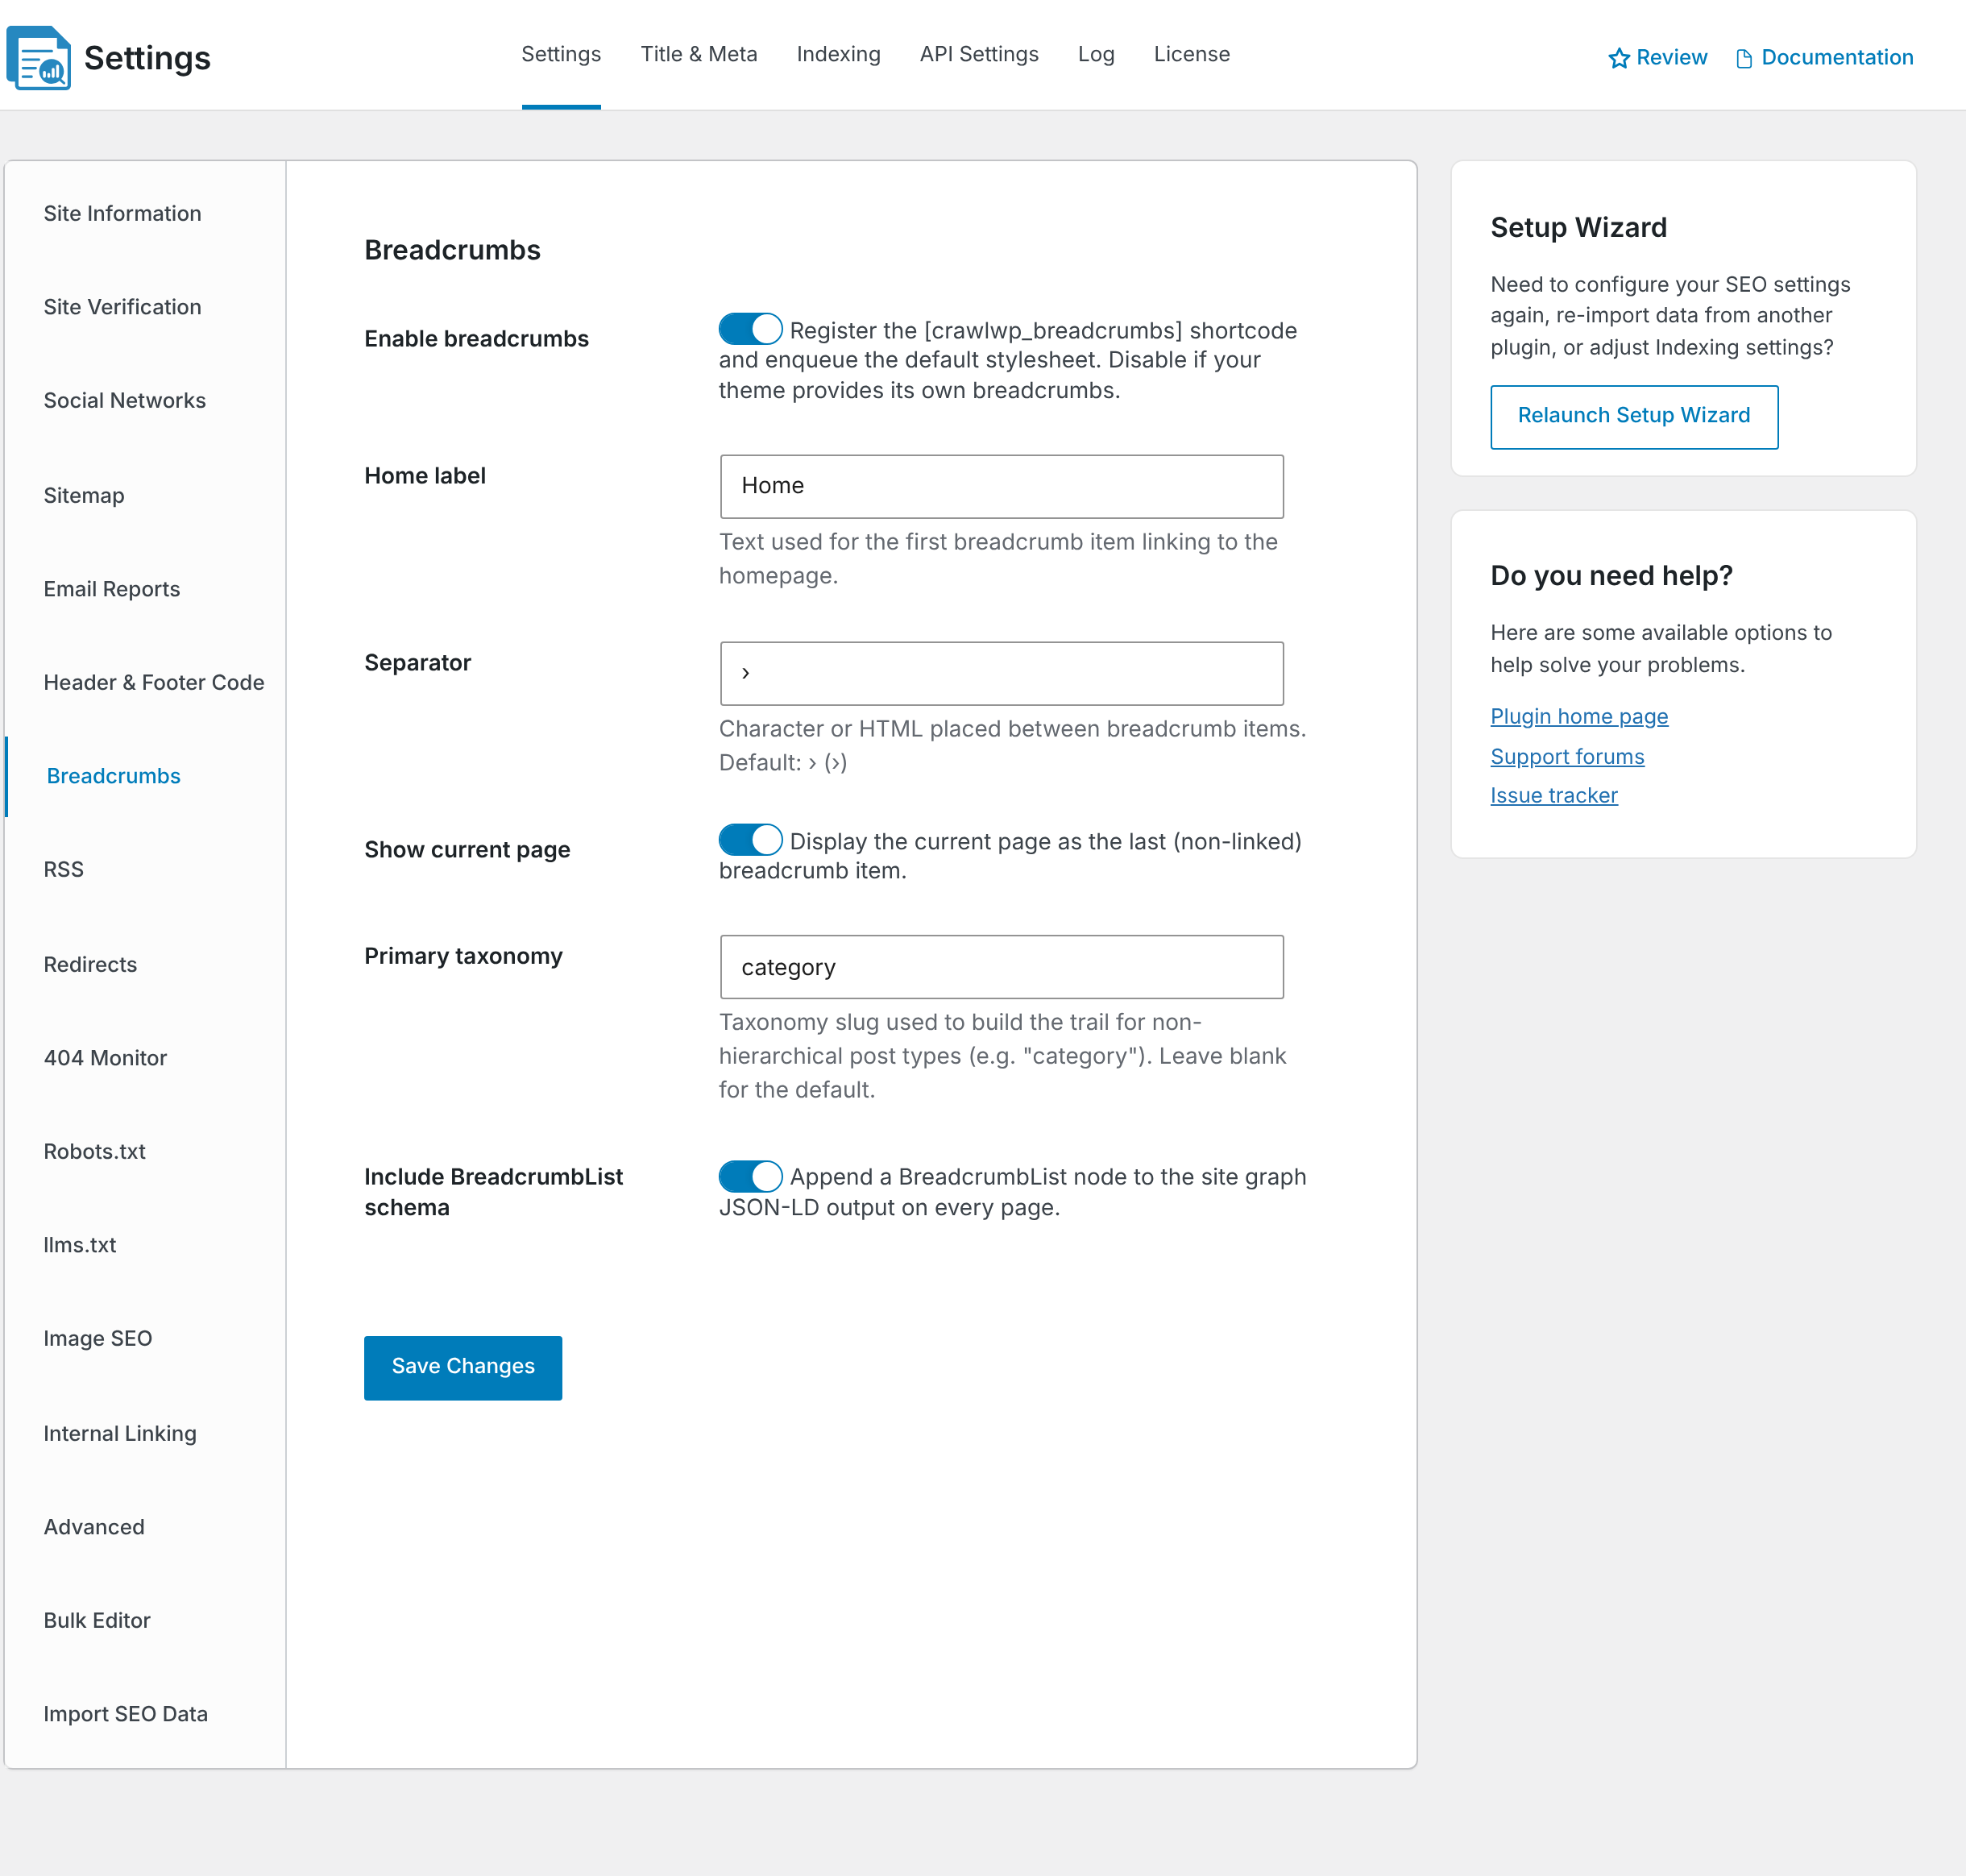Screen dimensions: 1966x1876
Task: Toggle the Show current page switch
Action: tap(750, 840)
